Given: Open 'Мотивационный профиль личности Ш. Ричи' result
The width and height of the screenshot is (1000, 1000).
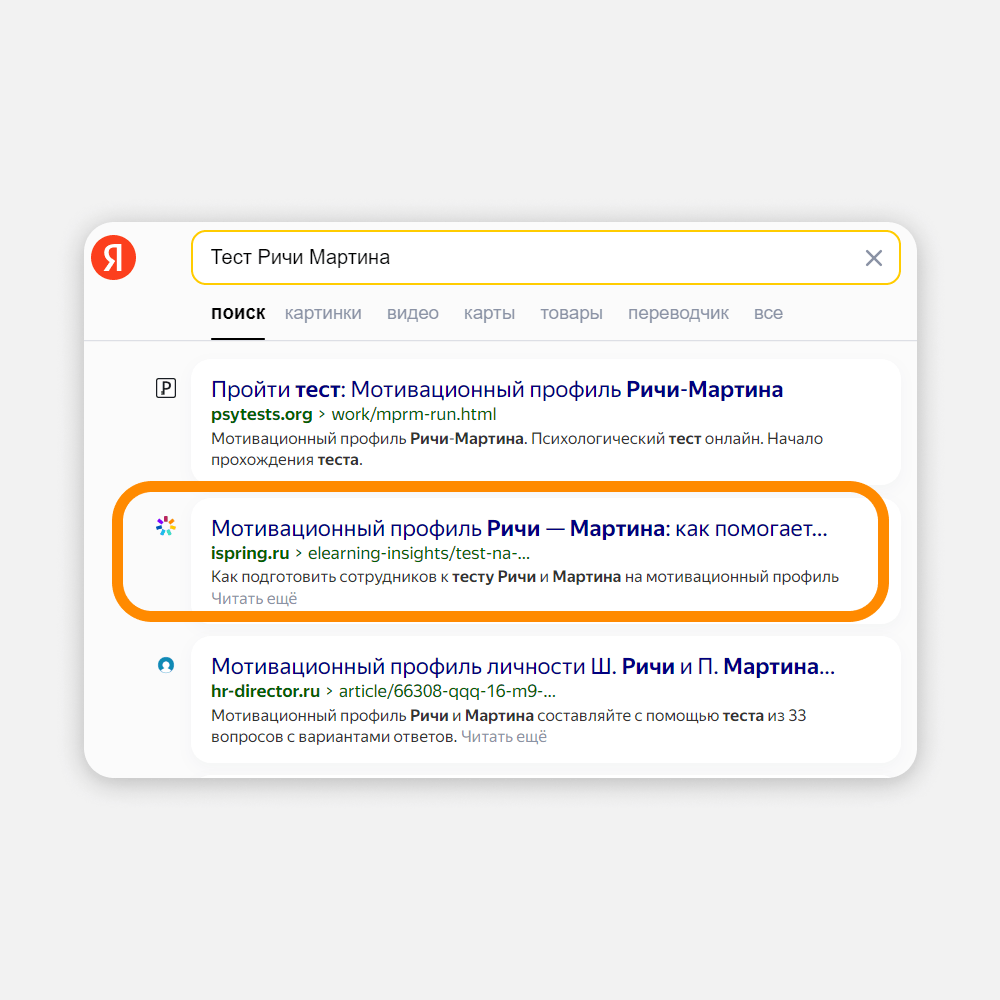Looking at the screenshot, I should [x=522, y=666].
